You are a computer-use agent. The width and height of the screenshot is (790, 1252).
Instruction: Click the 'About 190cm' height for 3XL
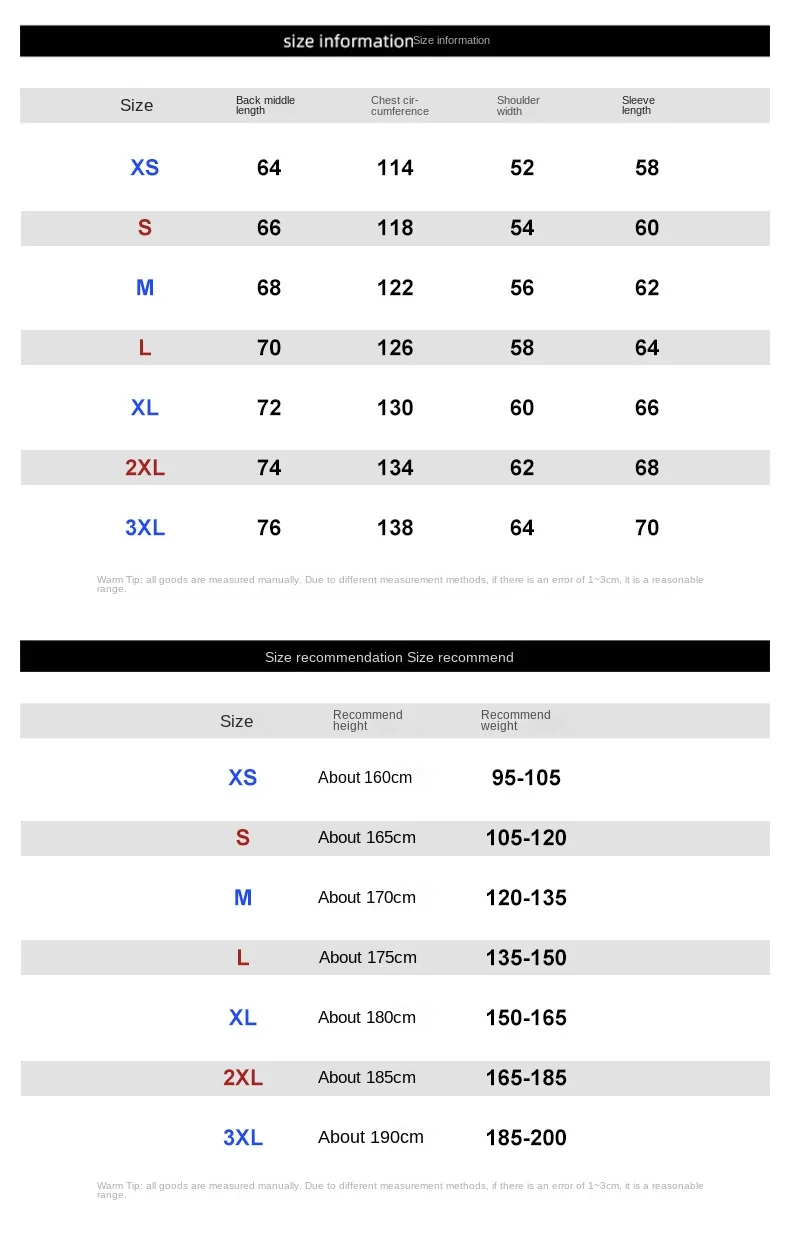(371, 1137)
